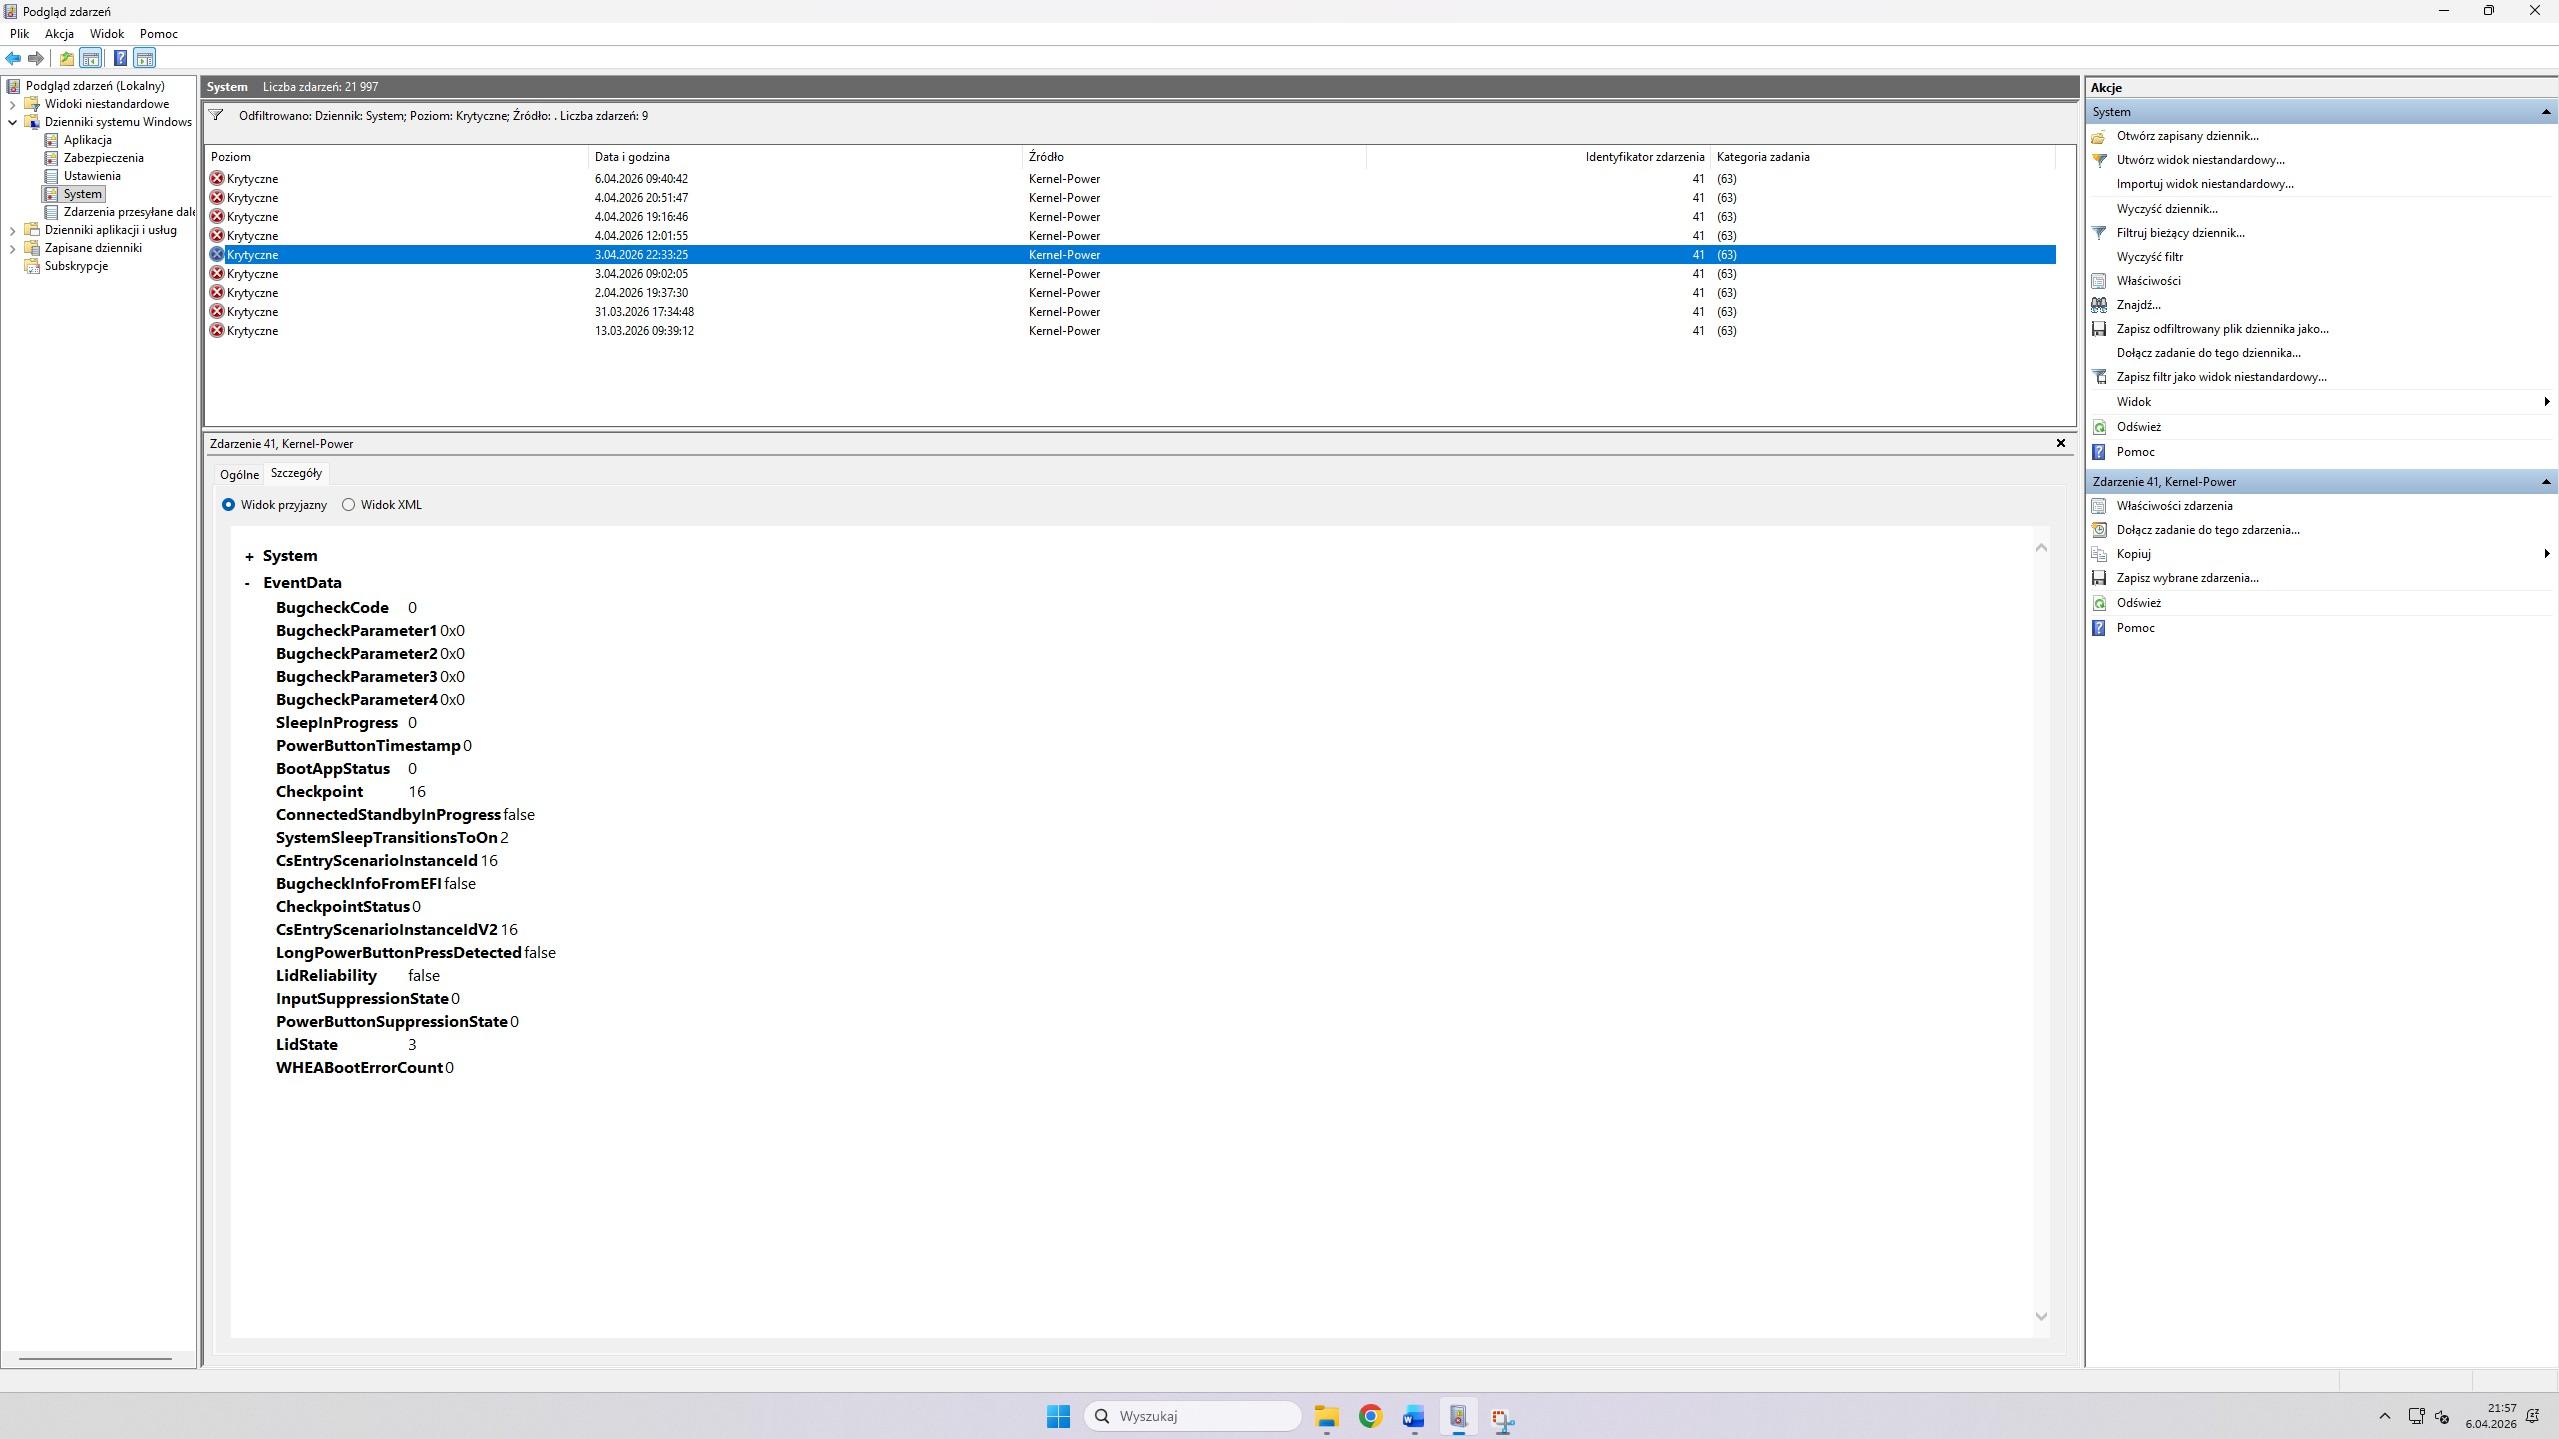Select the Widok przyjazny radio button
Viewport: 2559px width, 1439px height.
(x=229, y=505)
